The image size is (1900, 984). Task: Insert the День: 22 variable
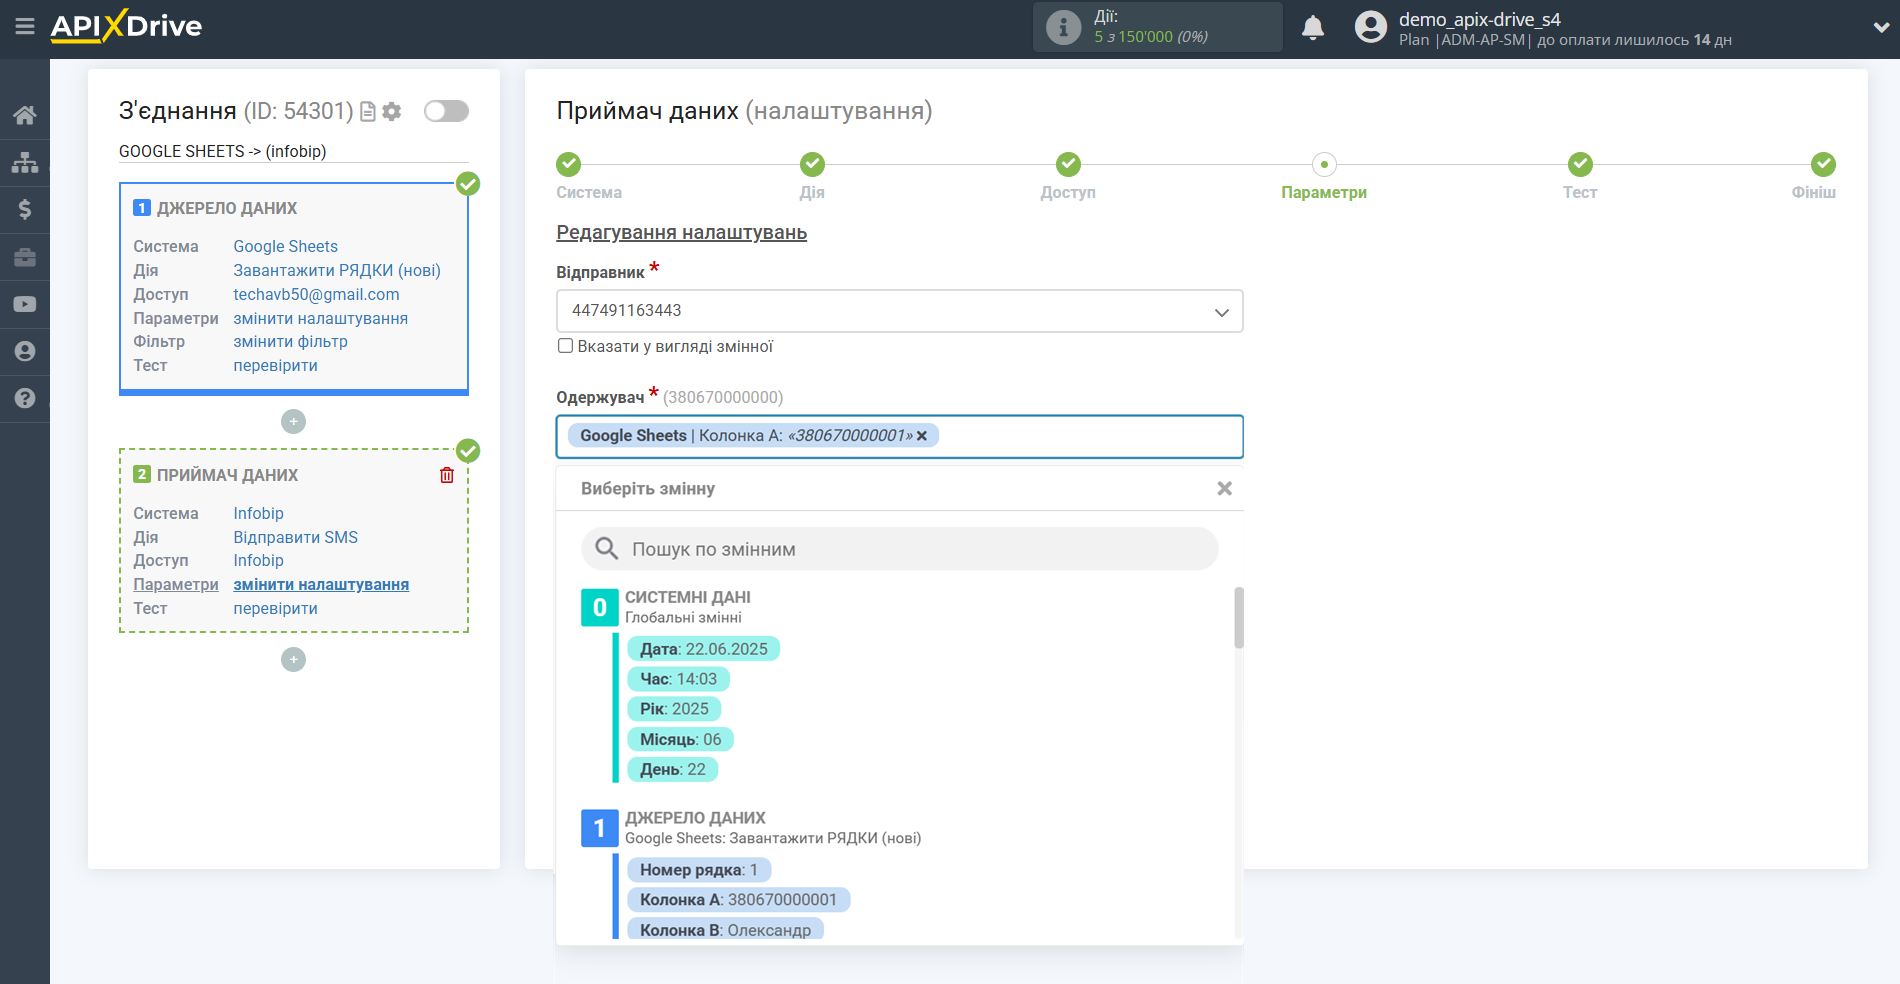673,769
